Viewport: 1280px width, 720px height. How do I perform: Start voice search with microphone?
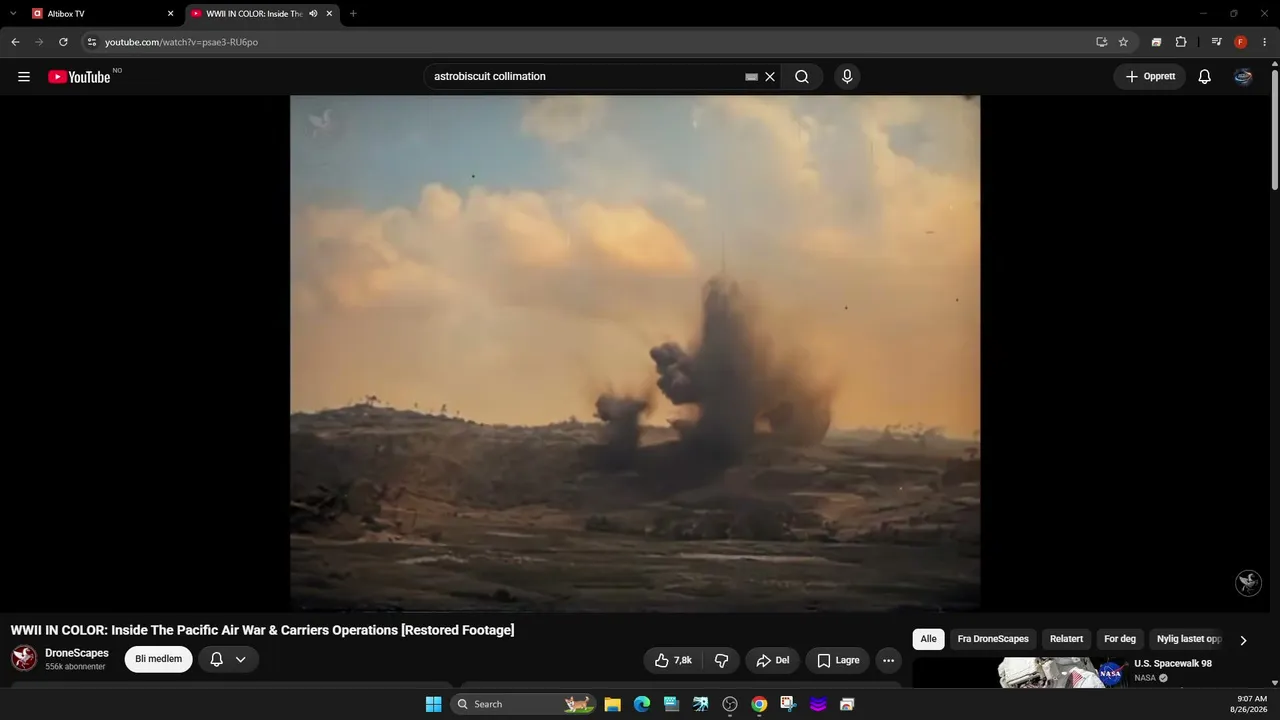tap(847, 77)
